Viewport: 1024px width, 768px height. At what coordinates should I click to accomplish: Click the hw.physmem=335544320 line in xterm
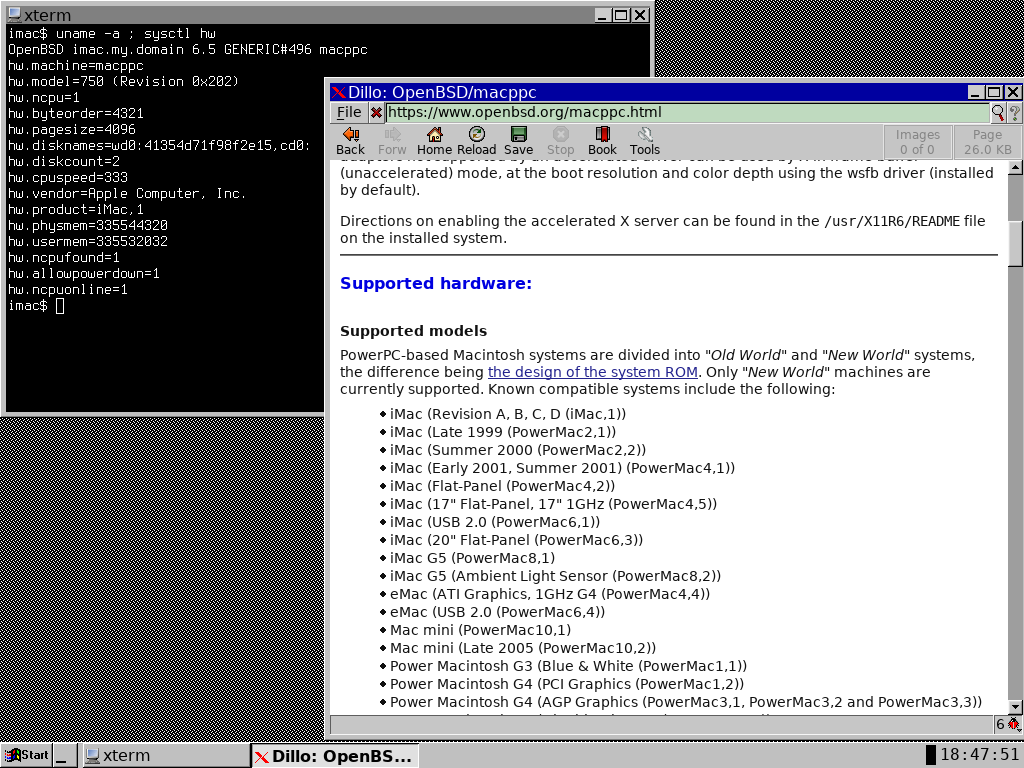[x=88, y=225]
